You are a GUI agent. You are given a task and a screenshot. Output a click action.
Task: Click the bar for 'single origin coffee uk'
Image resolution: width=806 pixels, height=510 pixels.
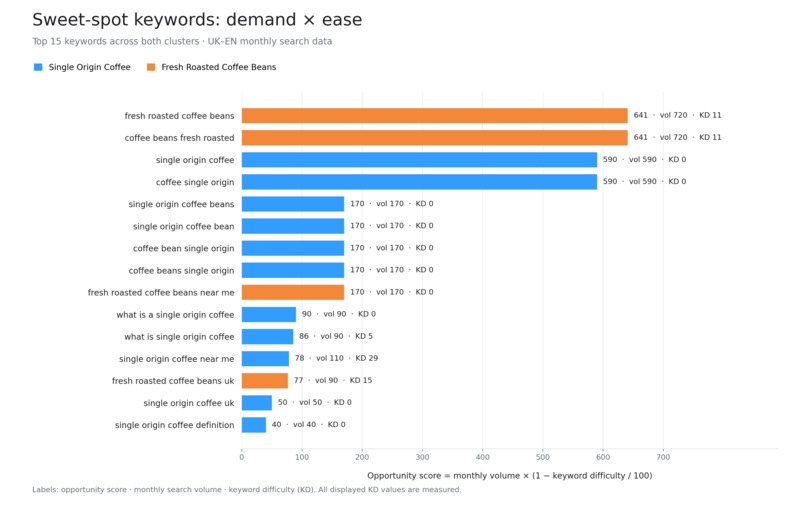pos(257,403)
